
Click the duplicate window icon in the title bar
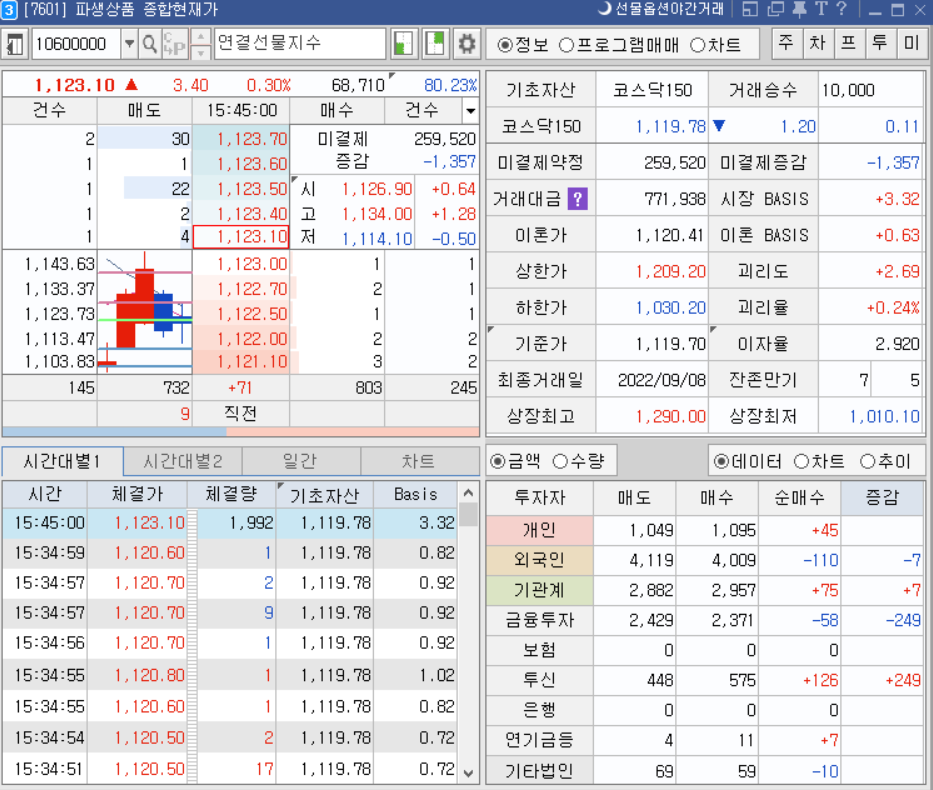(776, 9)
